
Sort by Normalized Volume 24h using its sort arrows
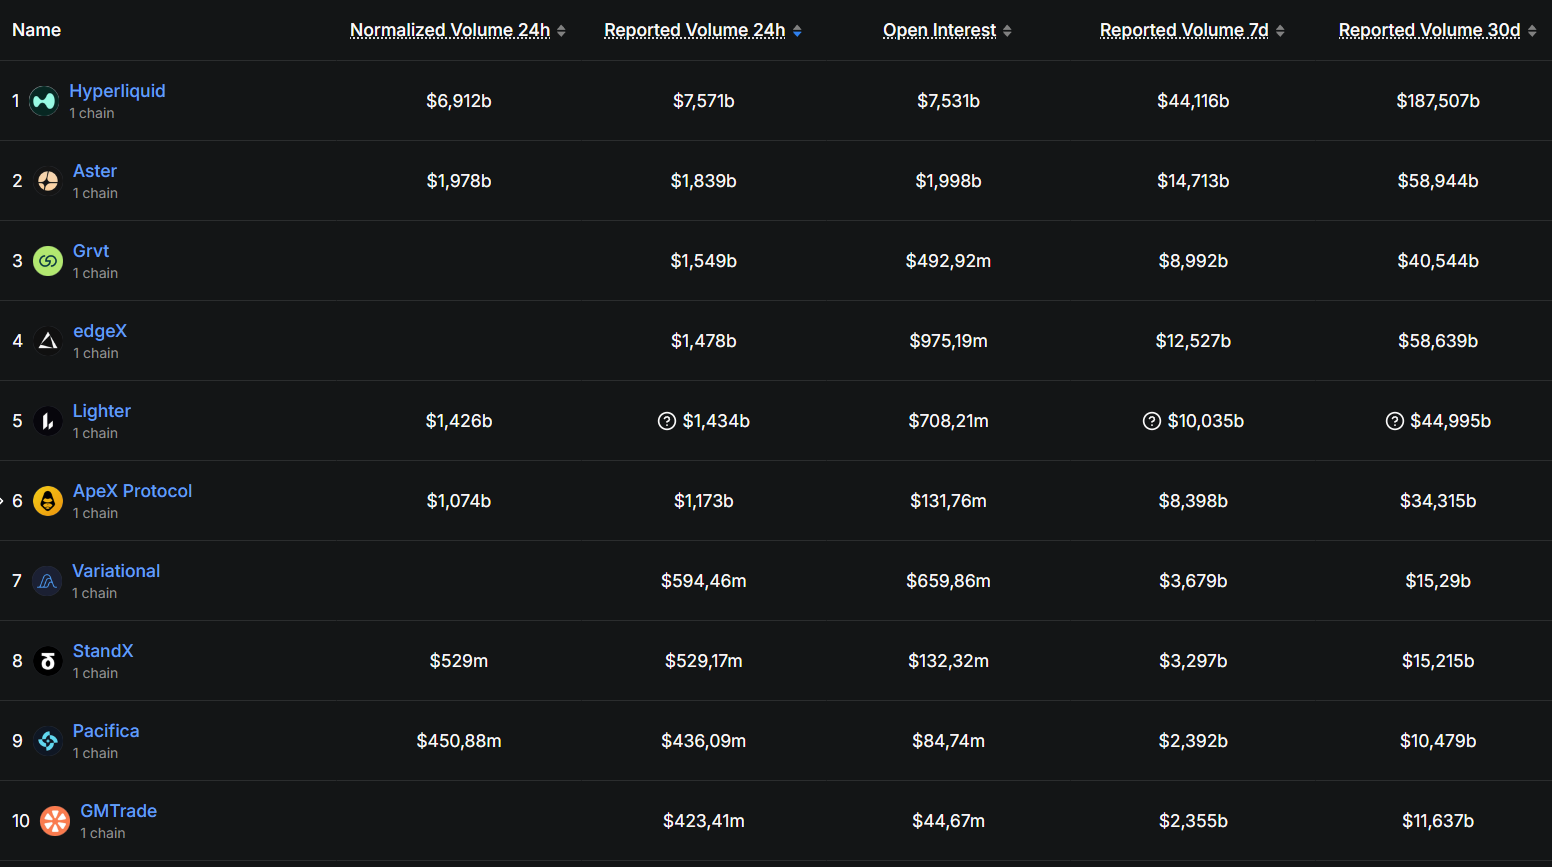point(561,31)
